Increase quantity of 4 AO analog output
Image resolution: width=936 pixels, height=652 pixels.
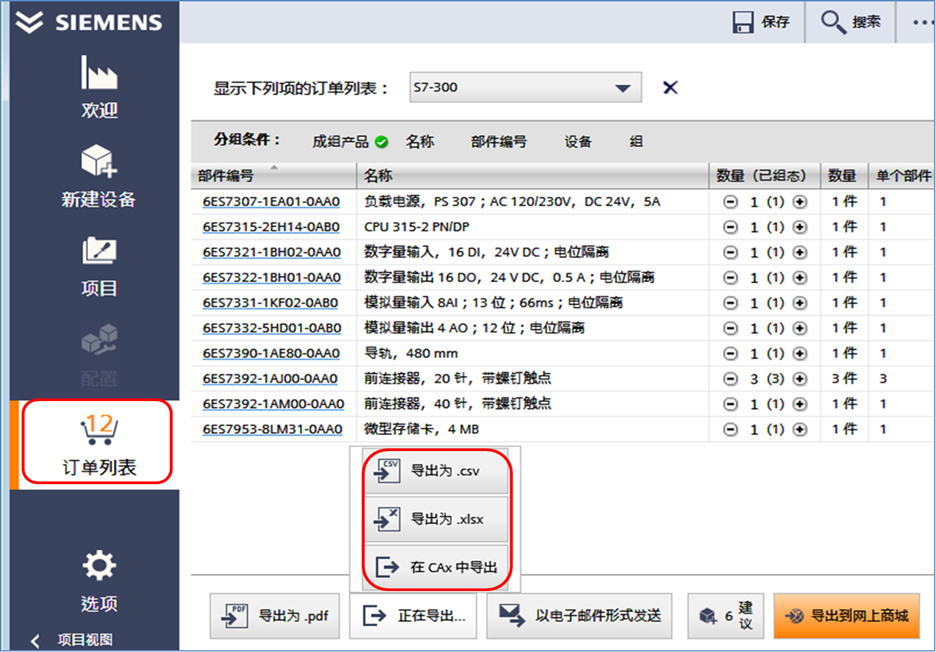click(799, 328)
